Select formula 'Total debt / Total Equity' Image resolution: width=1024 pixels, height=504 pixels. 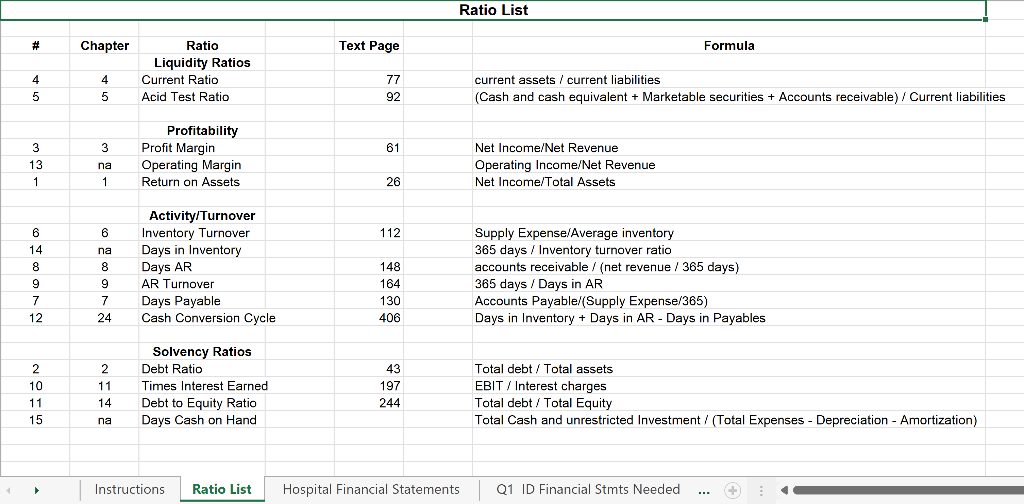pyautogui.click(x=729, y=403)
